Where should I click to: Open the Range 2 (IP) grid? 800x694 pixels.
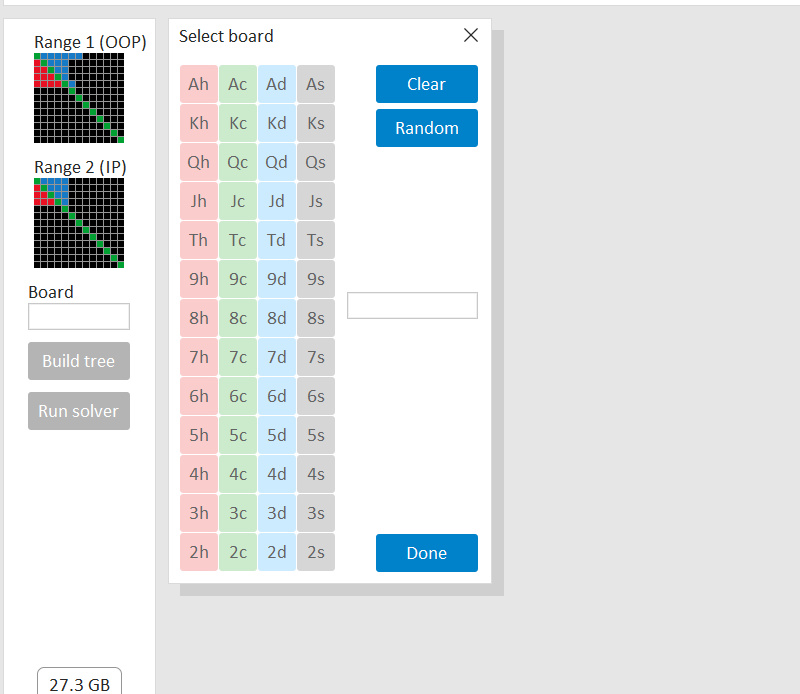point(79,223)
